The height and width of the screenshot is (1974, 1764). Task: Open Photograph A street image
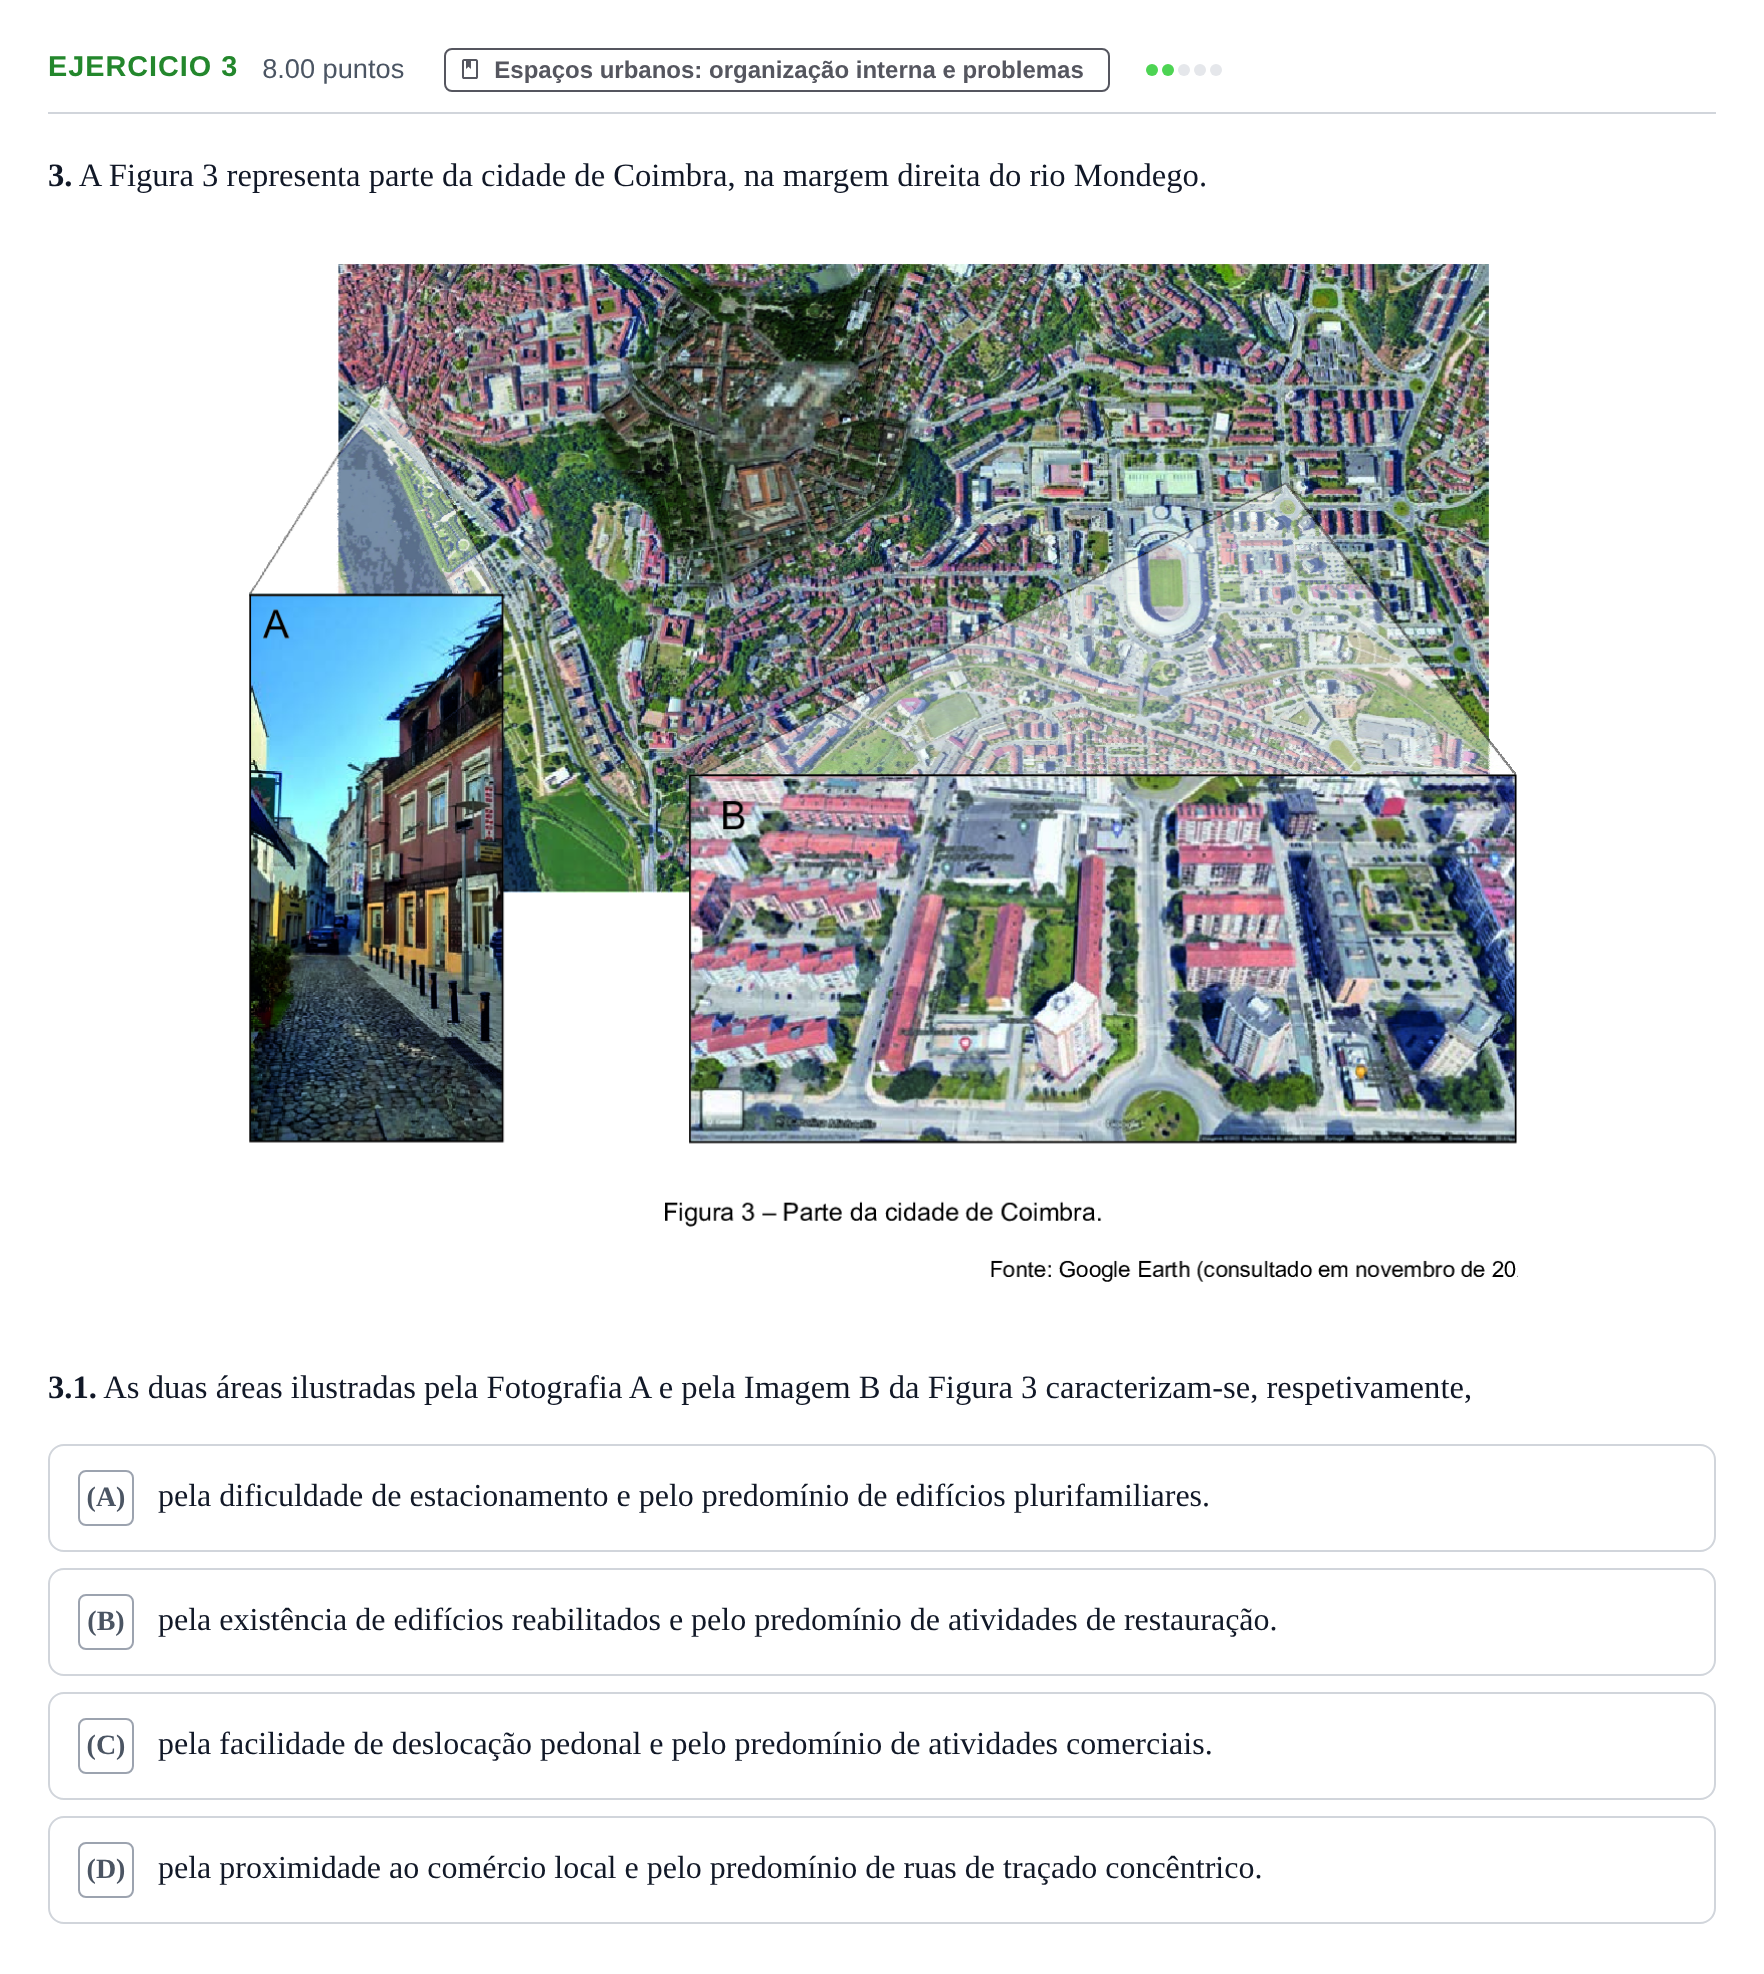point(376,868)
